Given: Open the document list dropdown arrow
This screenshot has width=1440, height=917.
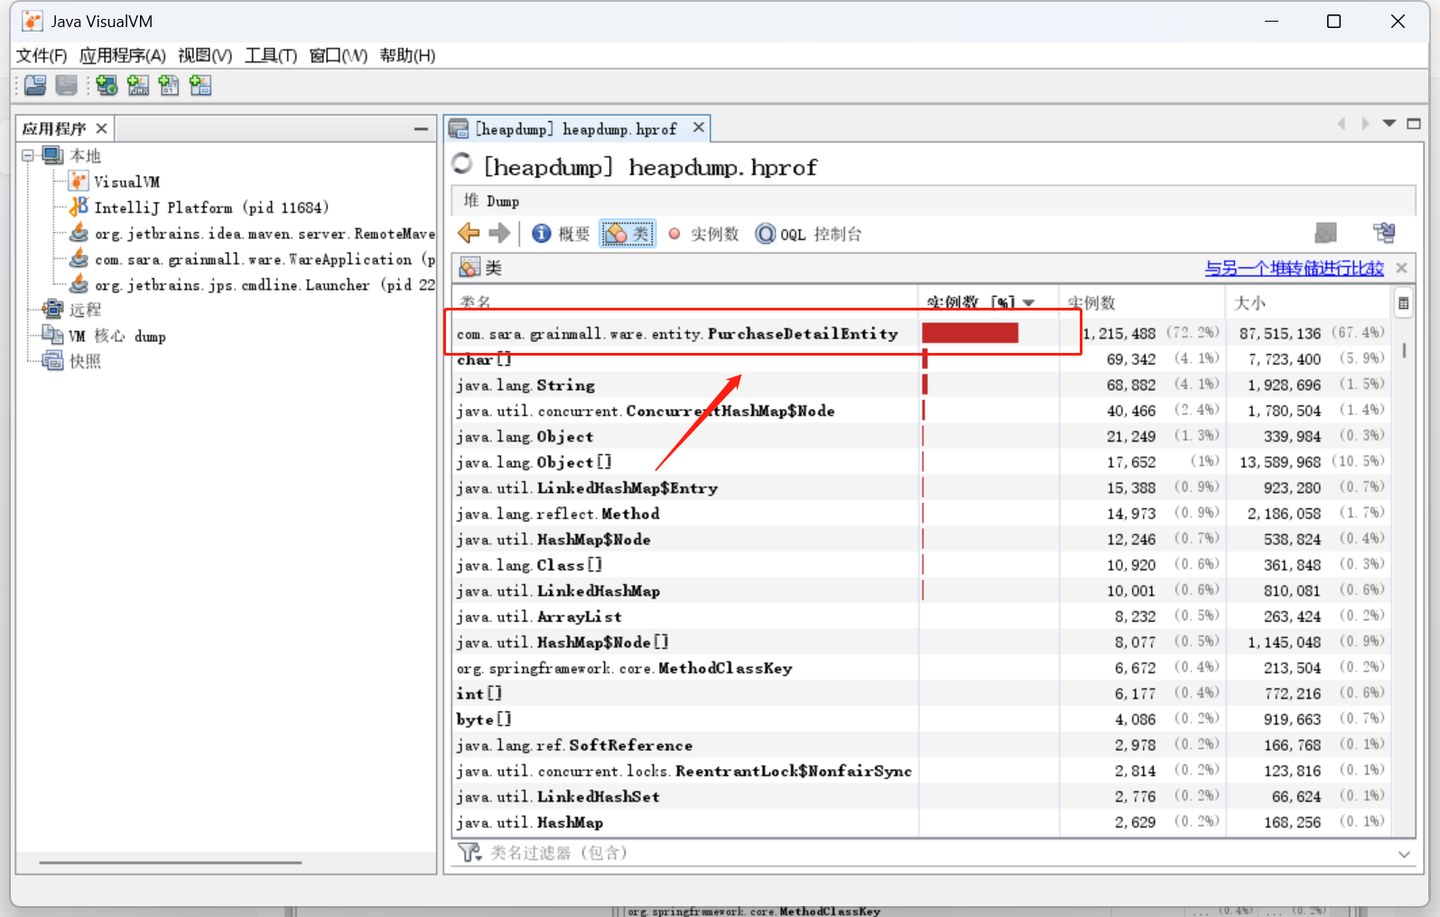Looking at the screenshot, I should [1389, 124].
